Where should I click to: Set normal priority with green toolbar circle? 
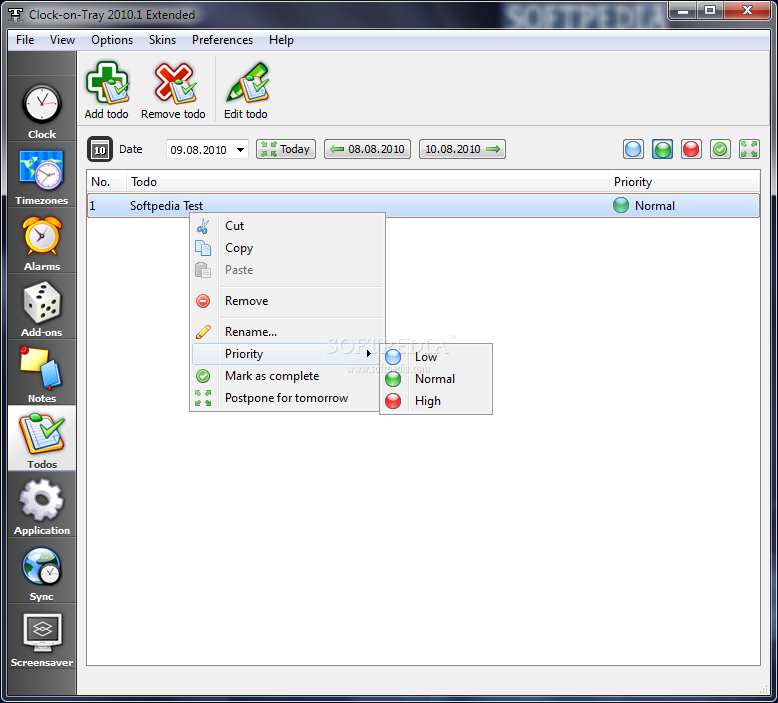point(662,149)
